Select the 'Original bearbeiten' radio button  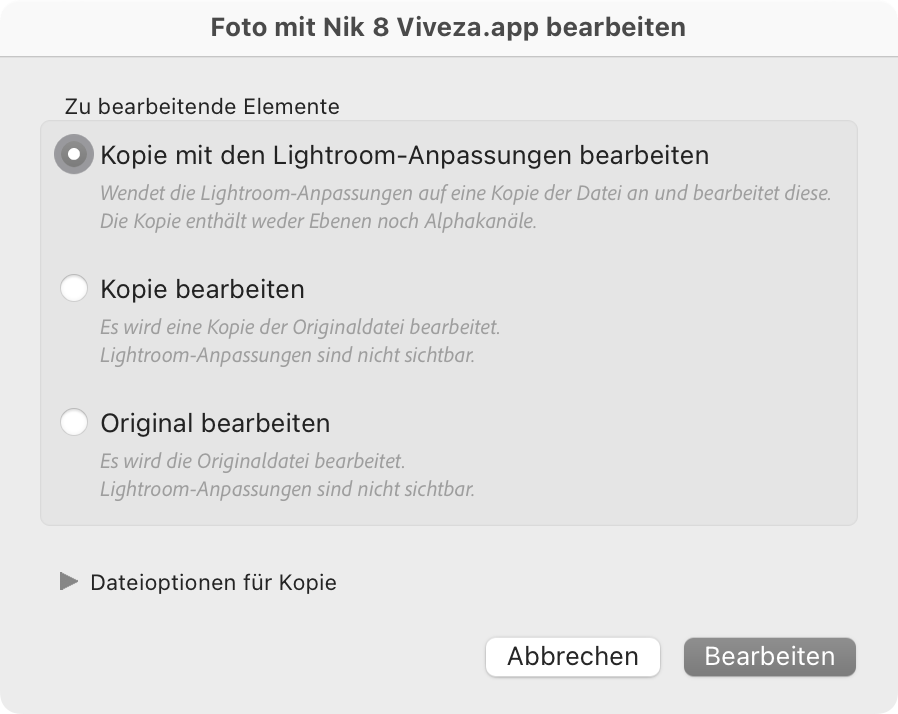point(74,422)
